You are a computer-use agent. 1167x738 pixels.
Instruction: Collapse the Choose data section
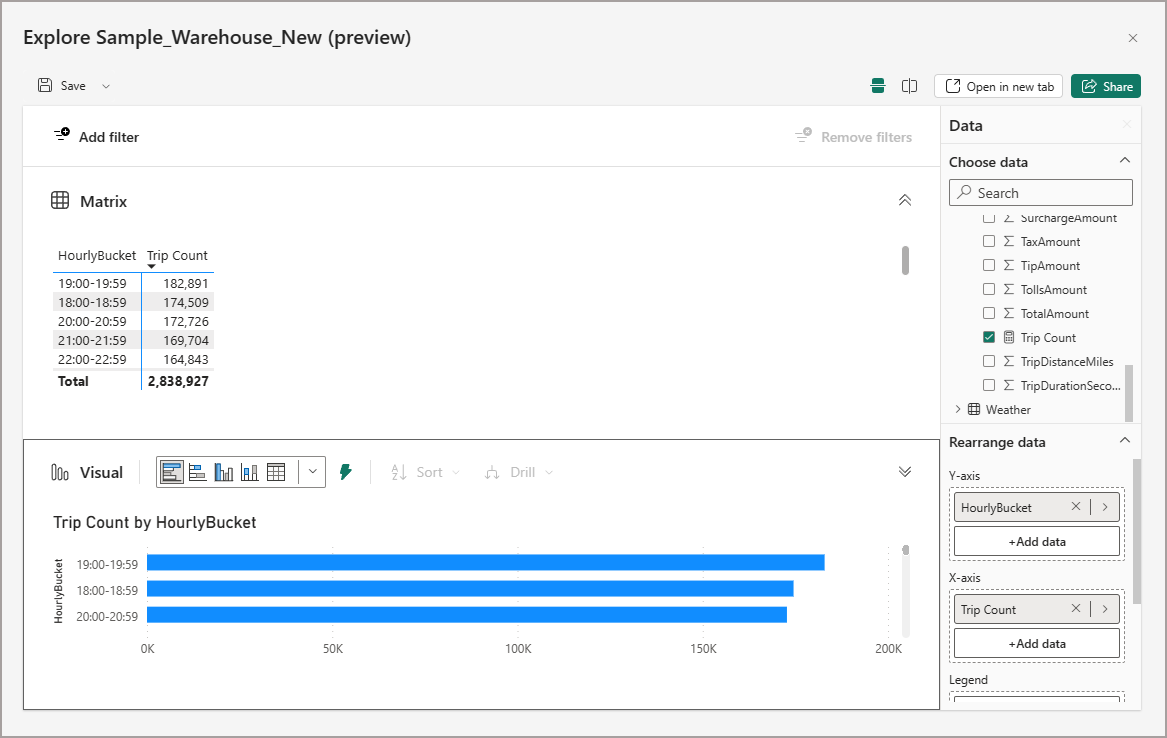tap(1125, 160)
